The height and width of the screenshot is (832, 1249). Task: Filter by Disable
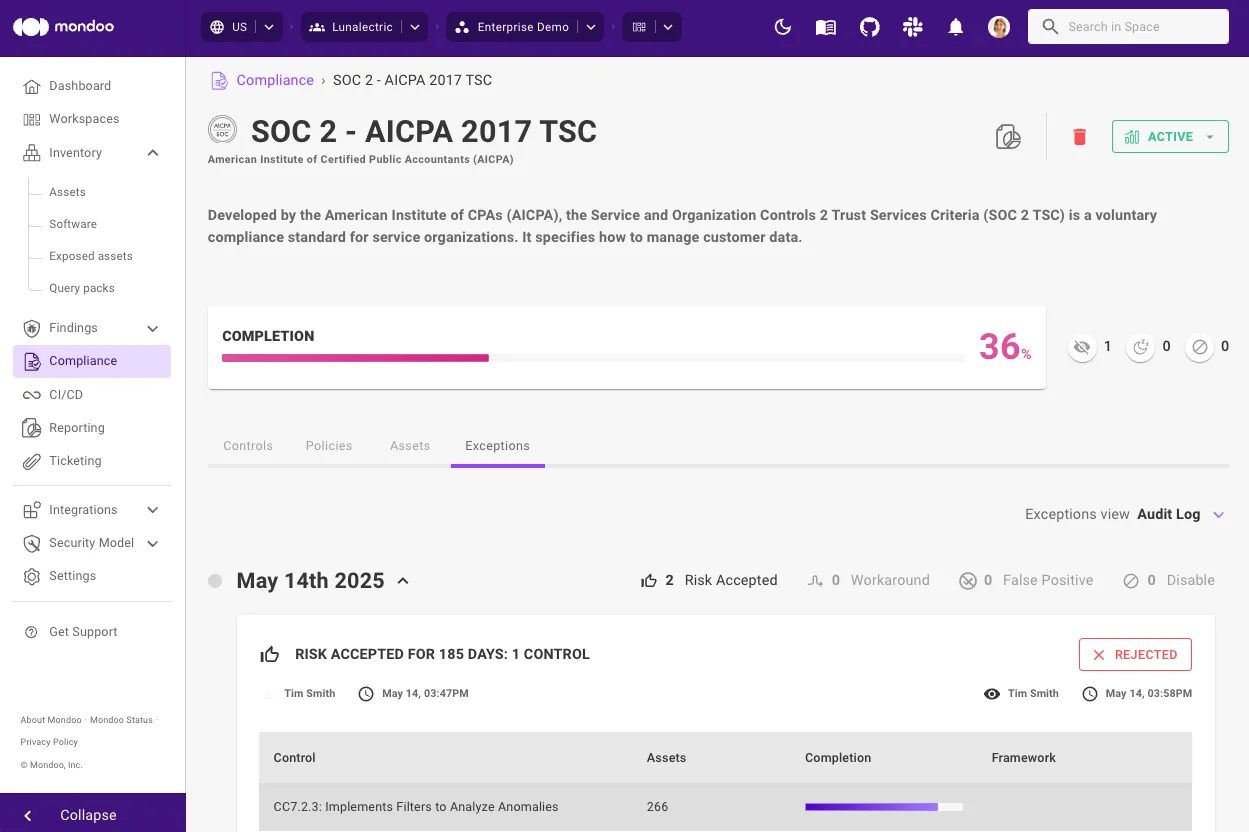point(1168,580)
